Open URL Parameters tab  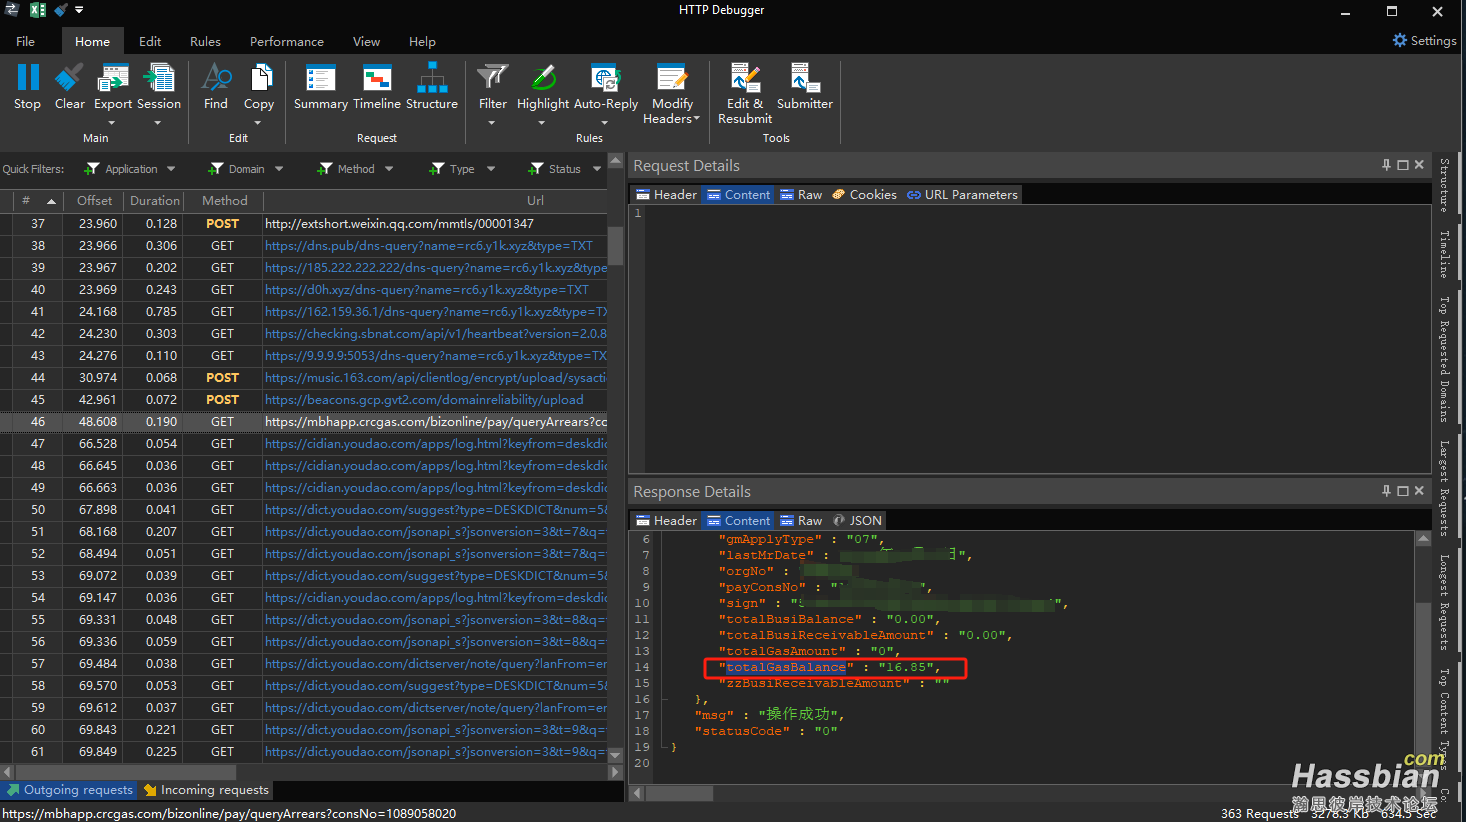coord(962,195)
